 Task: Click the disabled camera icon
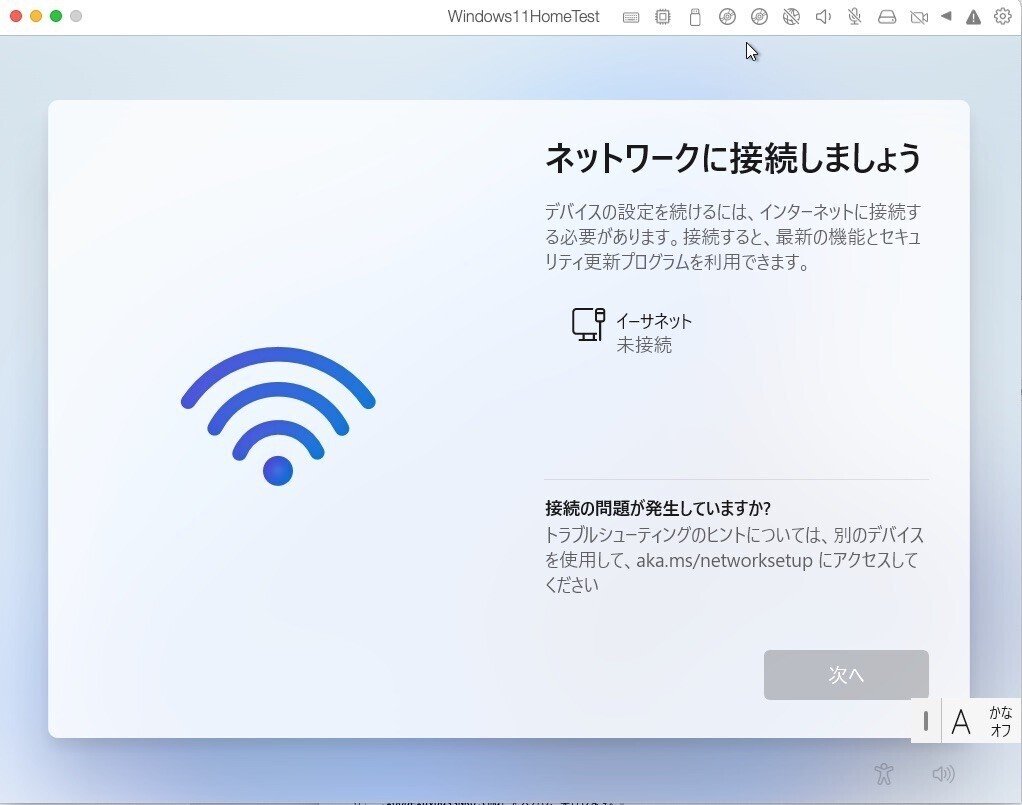tap(918, 17)
